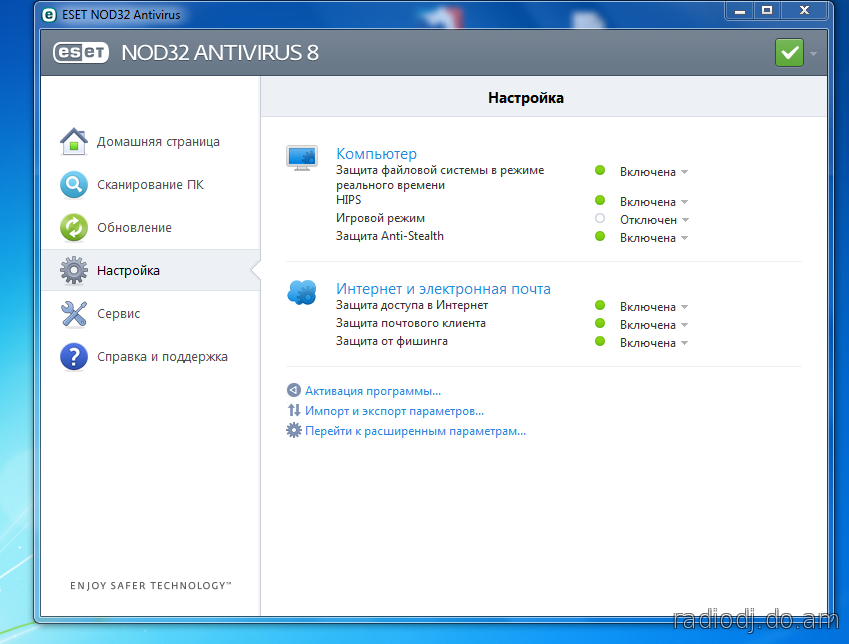Image resolution: width=849 pixels, height=644 pixels.
Task: Open Включена dropdown for HIPS
Action: (654, 202)
